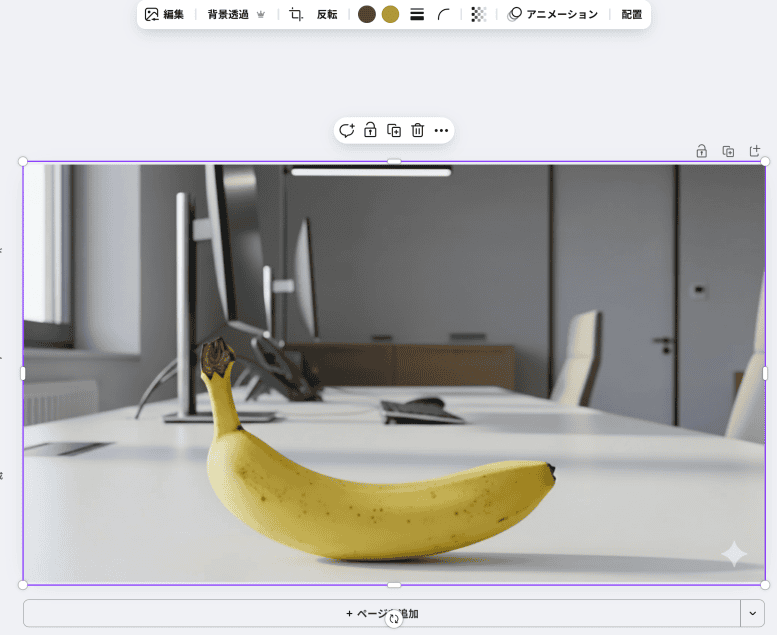Open the アニメーション animation panel

click(x=552, y=15)
